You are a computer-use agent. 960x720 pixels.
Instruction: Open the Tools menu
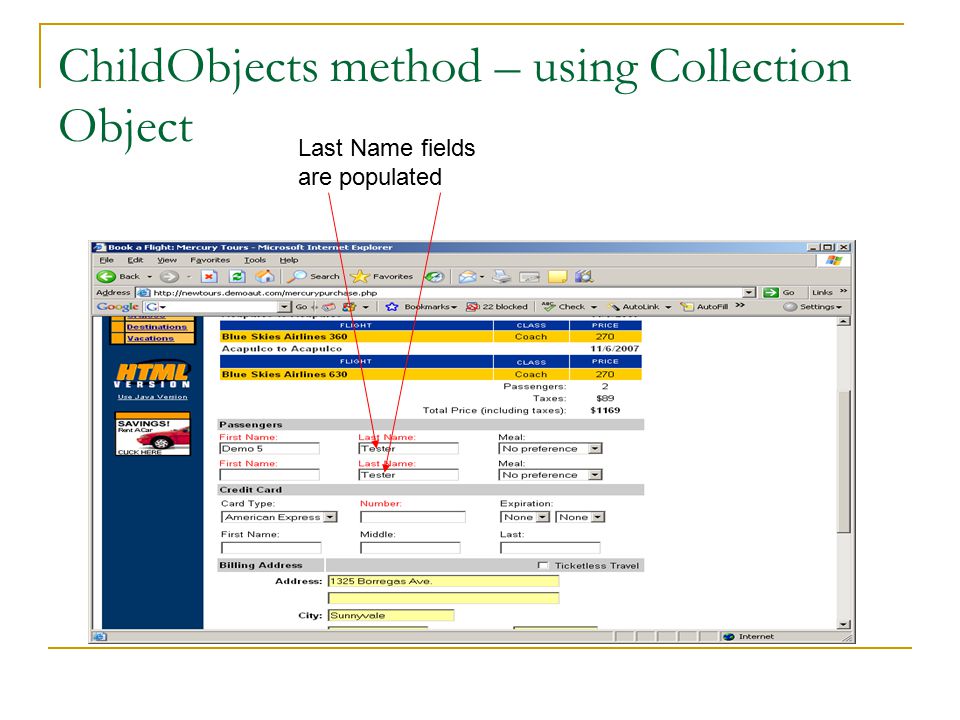(255, 260)
